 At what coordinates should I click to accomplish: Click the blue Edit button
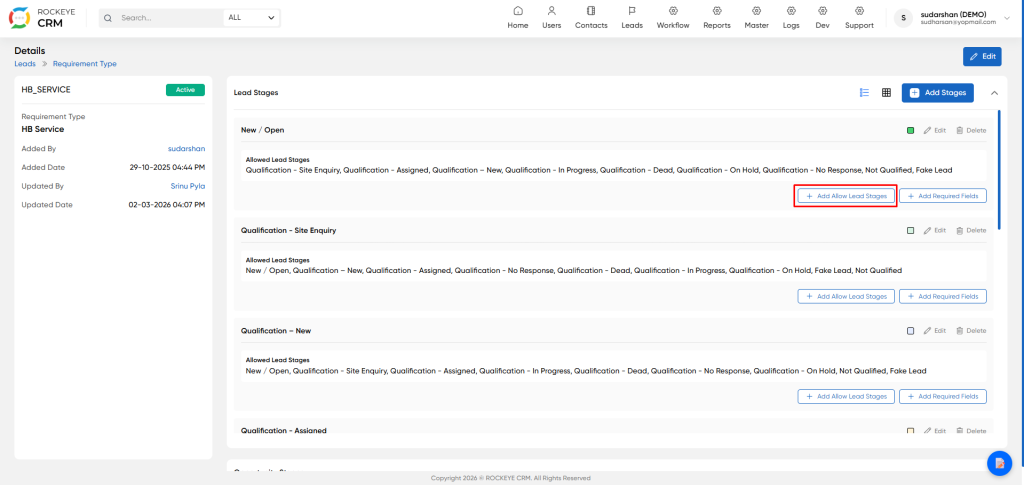(x=982, y=57)
